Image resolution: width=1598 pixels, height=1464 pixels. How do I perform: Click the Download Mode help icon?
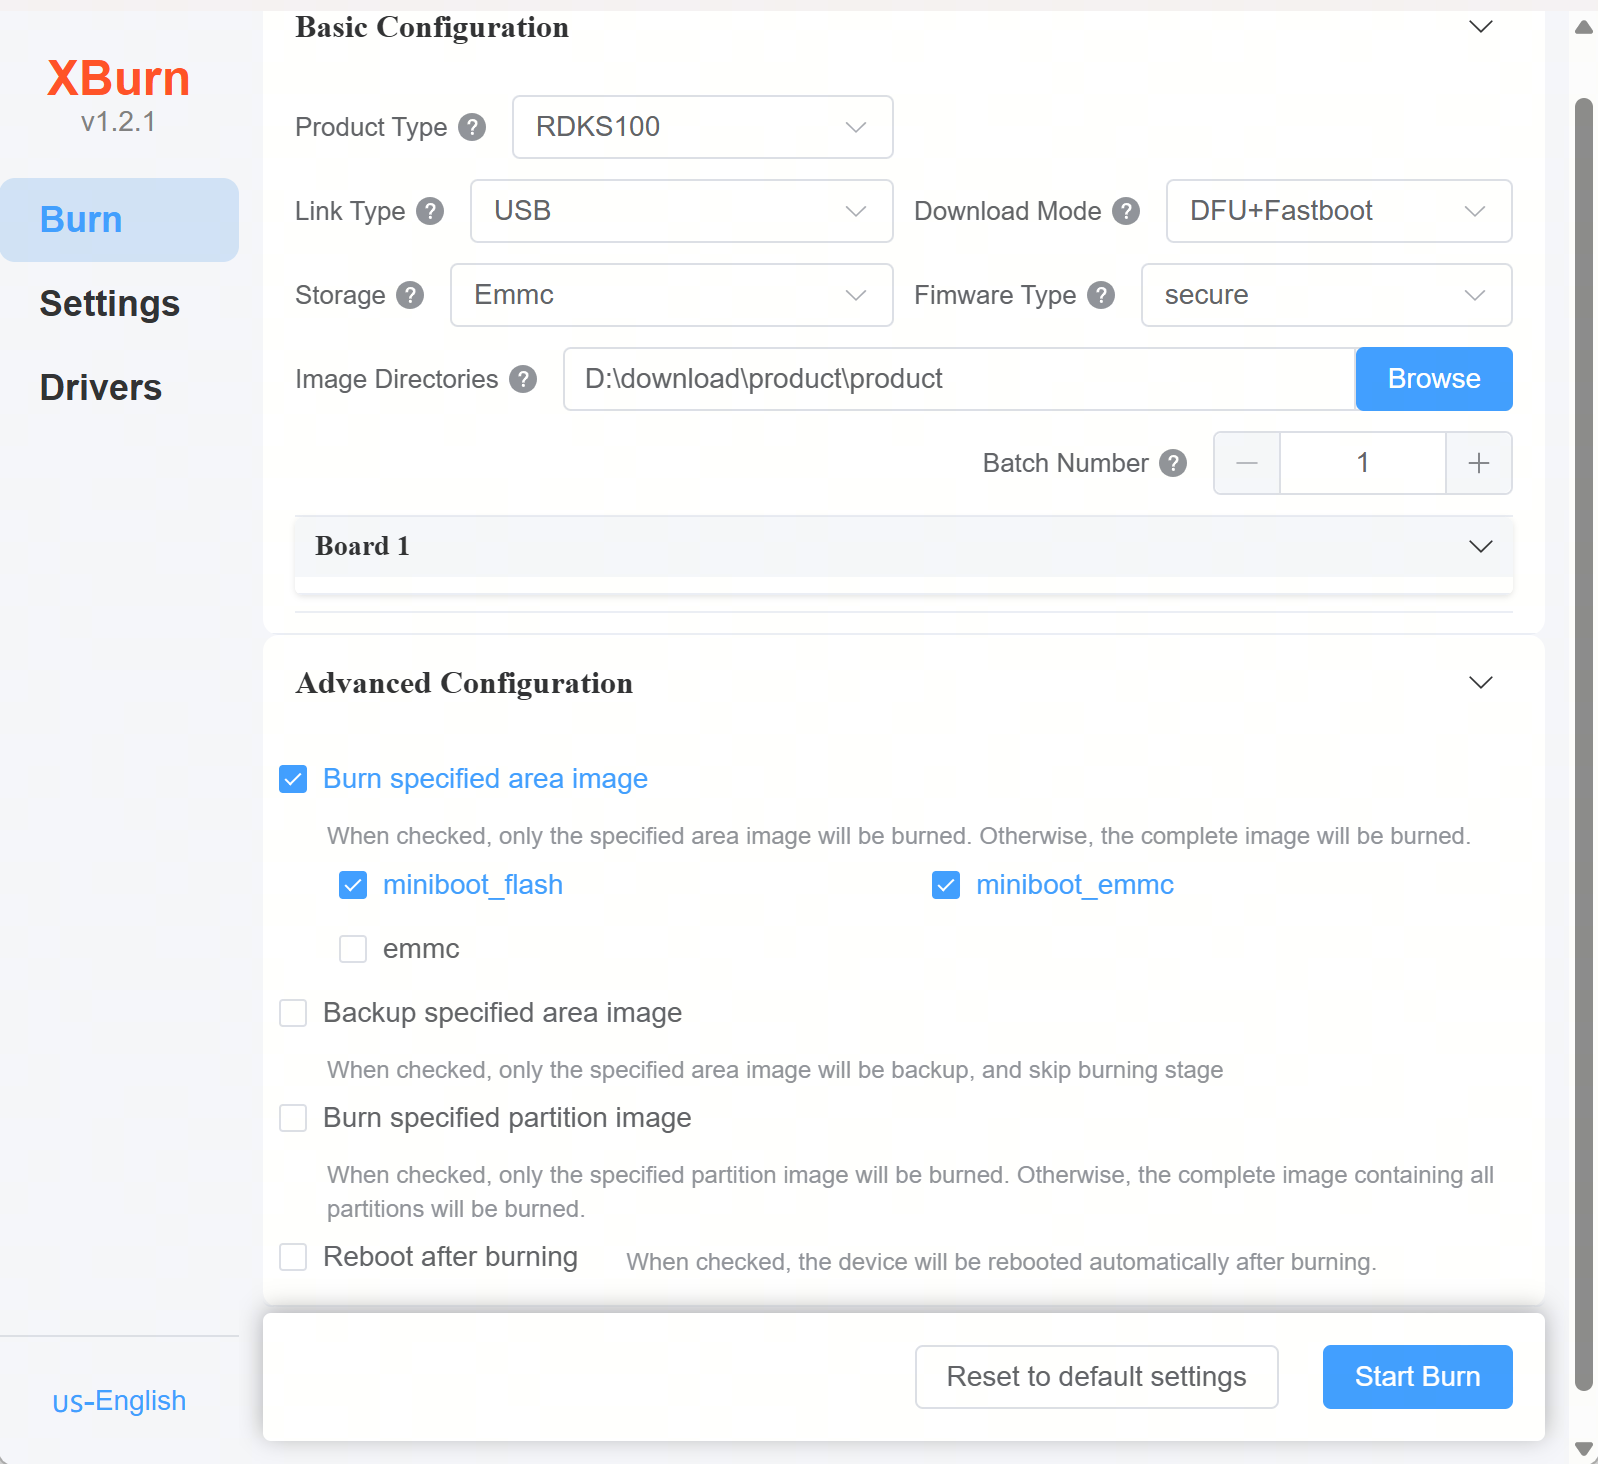(1126, 211)
